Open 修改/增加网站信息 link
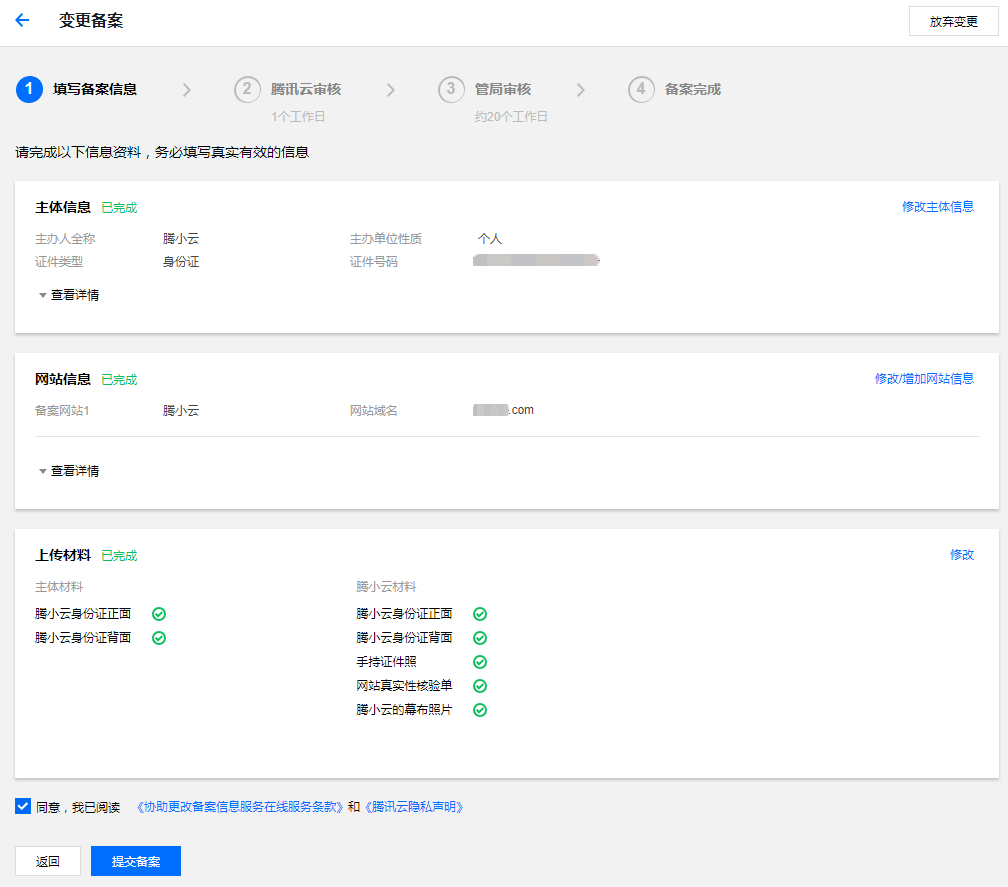The image size is (1008, 887). coord(924,379)
